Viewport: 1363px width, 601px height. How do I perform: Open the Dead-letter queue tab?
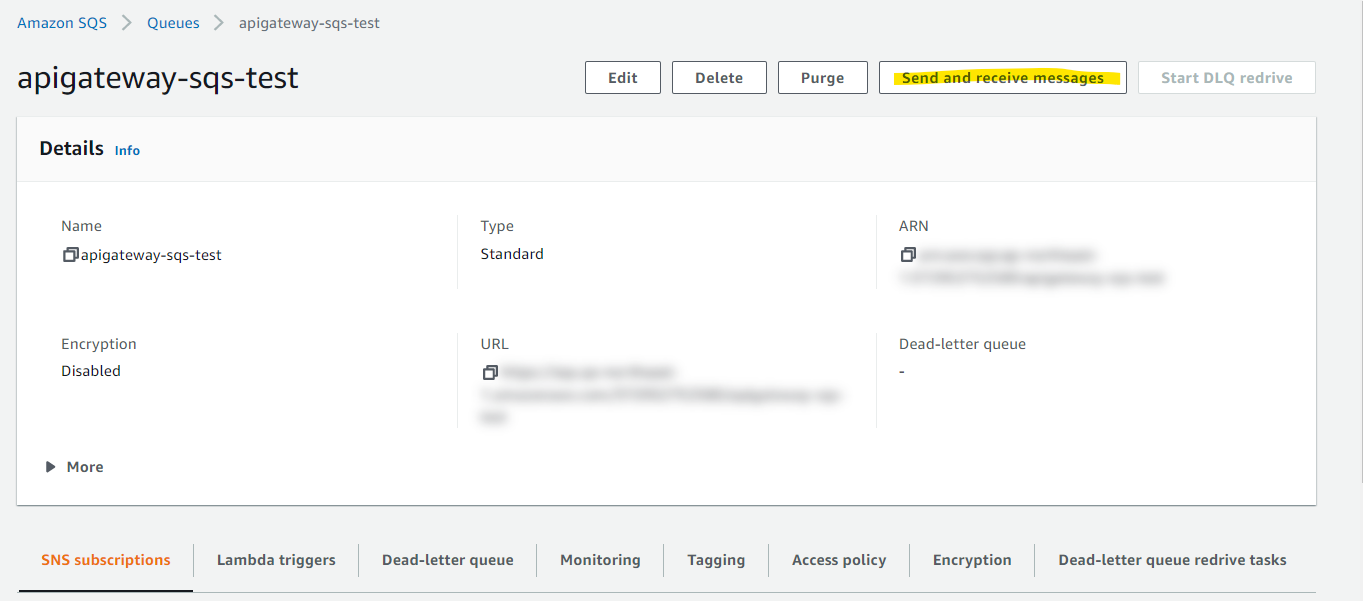pyautogui.click(x=447, y=560)
